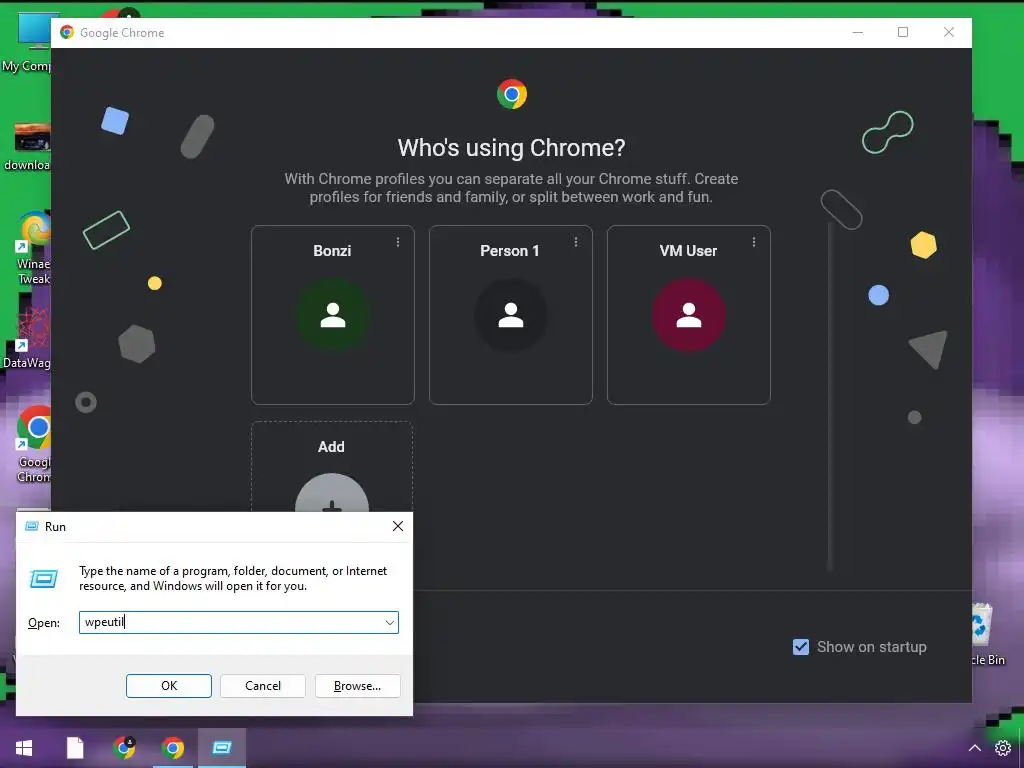Open more options for Person 1 profile
1024x768 pixels.
coord(575,242)
